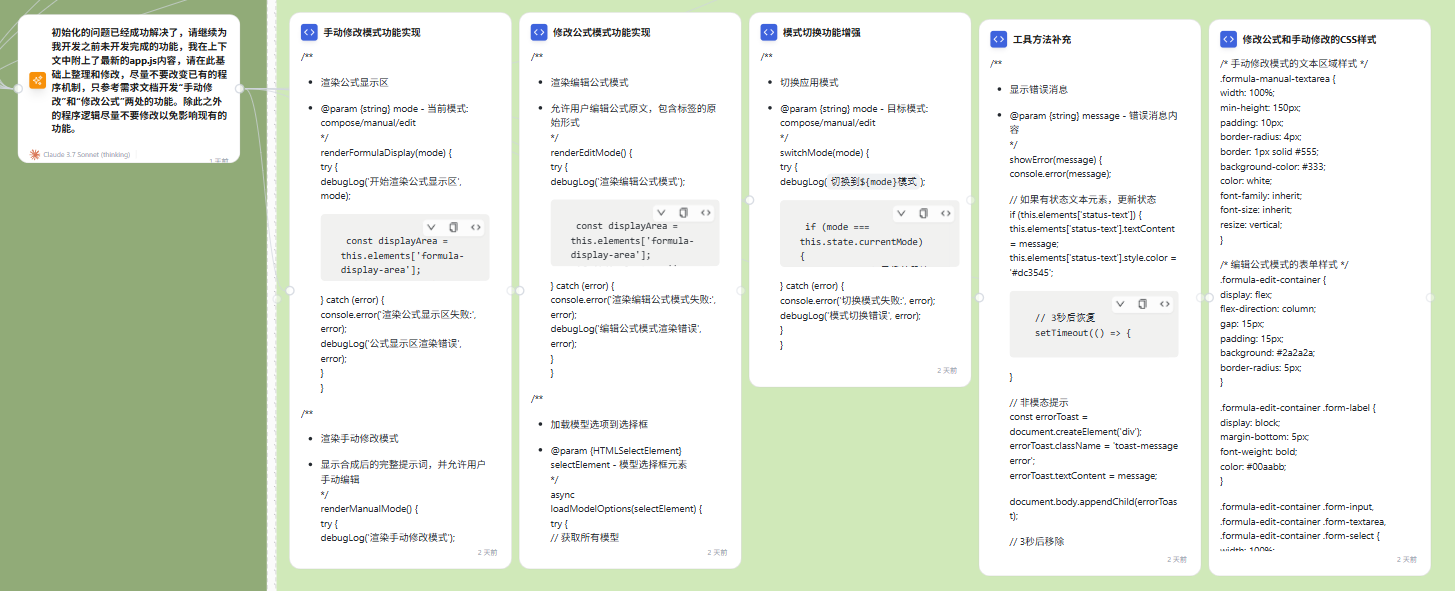Click left connection handle of 模式切换功能增强 card
The width and height of the screenshot is (1455, 591).
click(750, 200)
